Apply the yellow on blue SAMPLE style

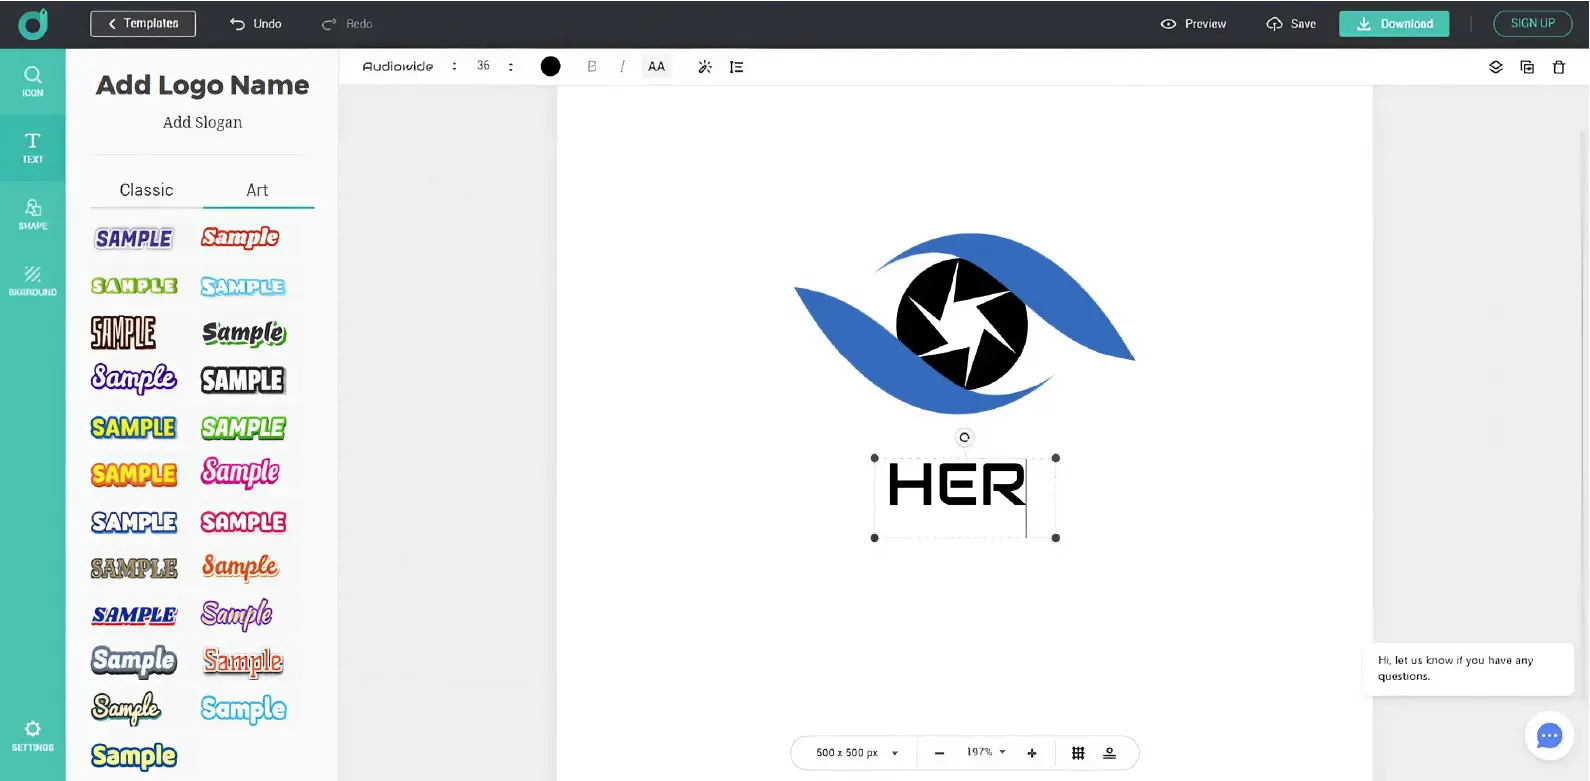coord(133,428)
